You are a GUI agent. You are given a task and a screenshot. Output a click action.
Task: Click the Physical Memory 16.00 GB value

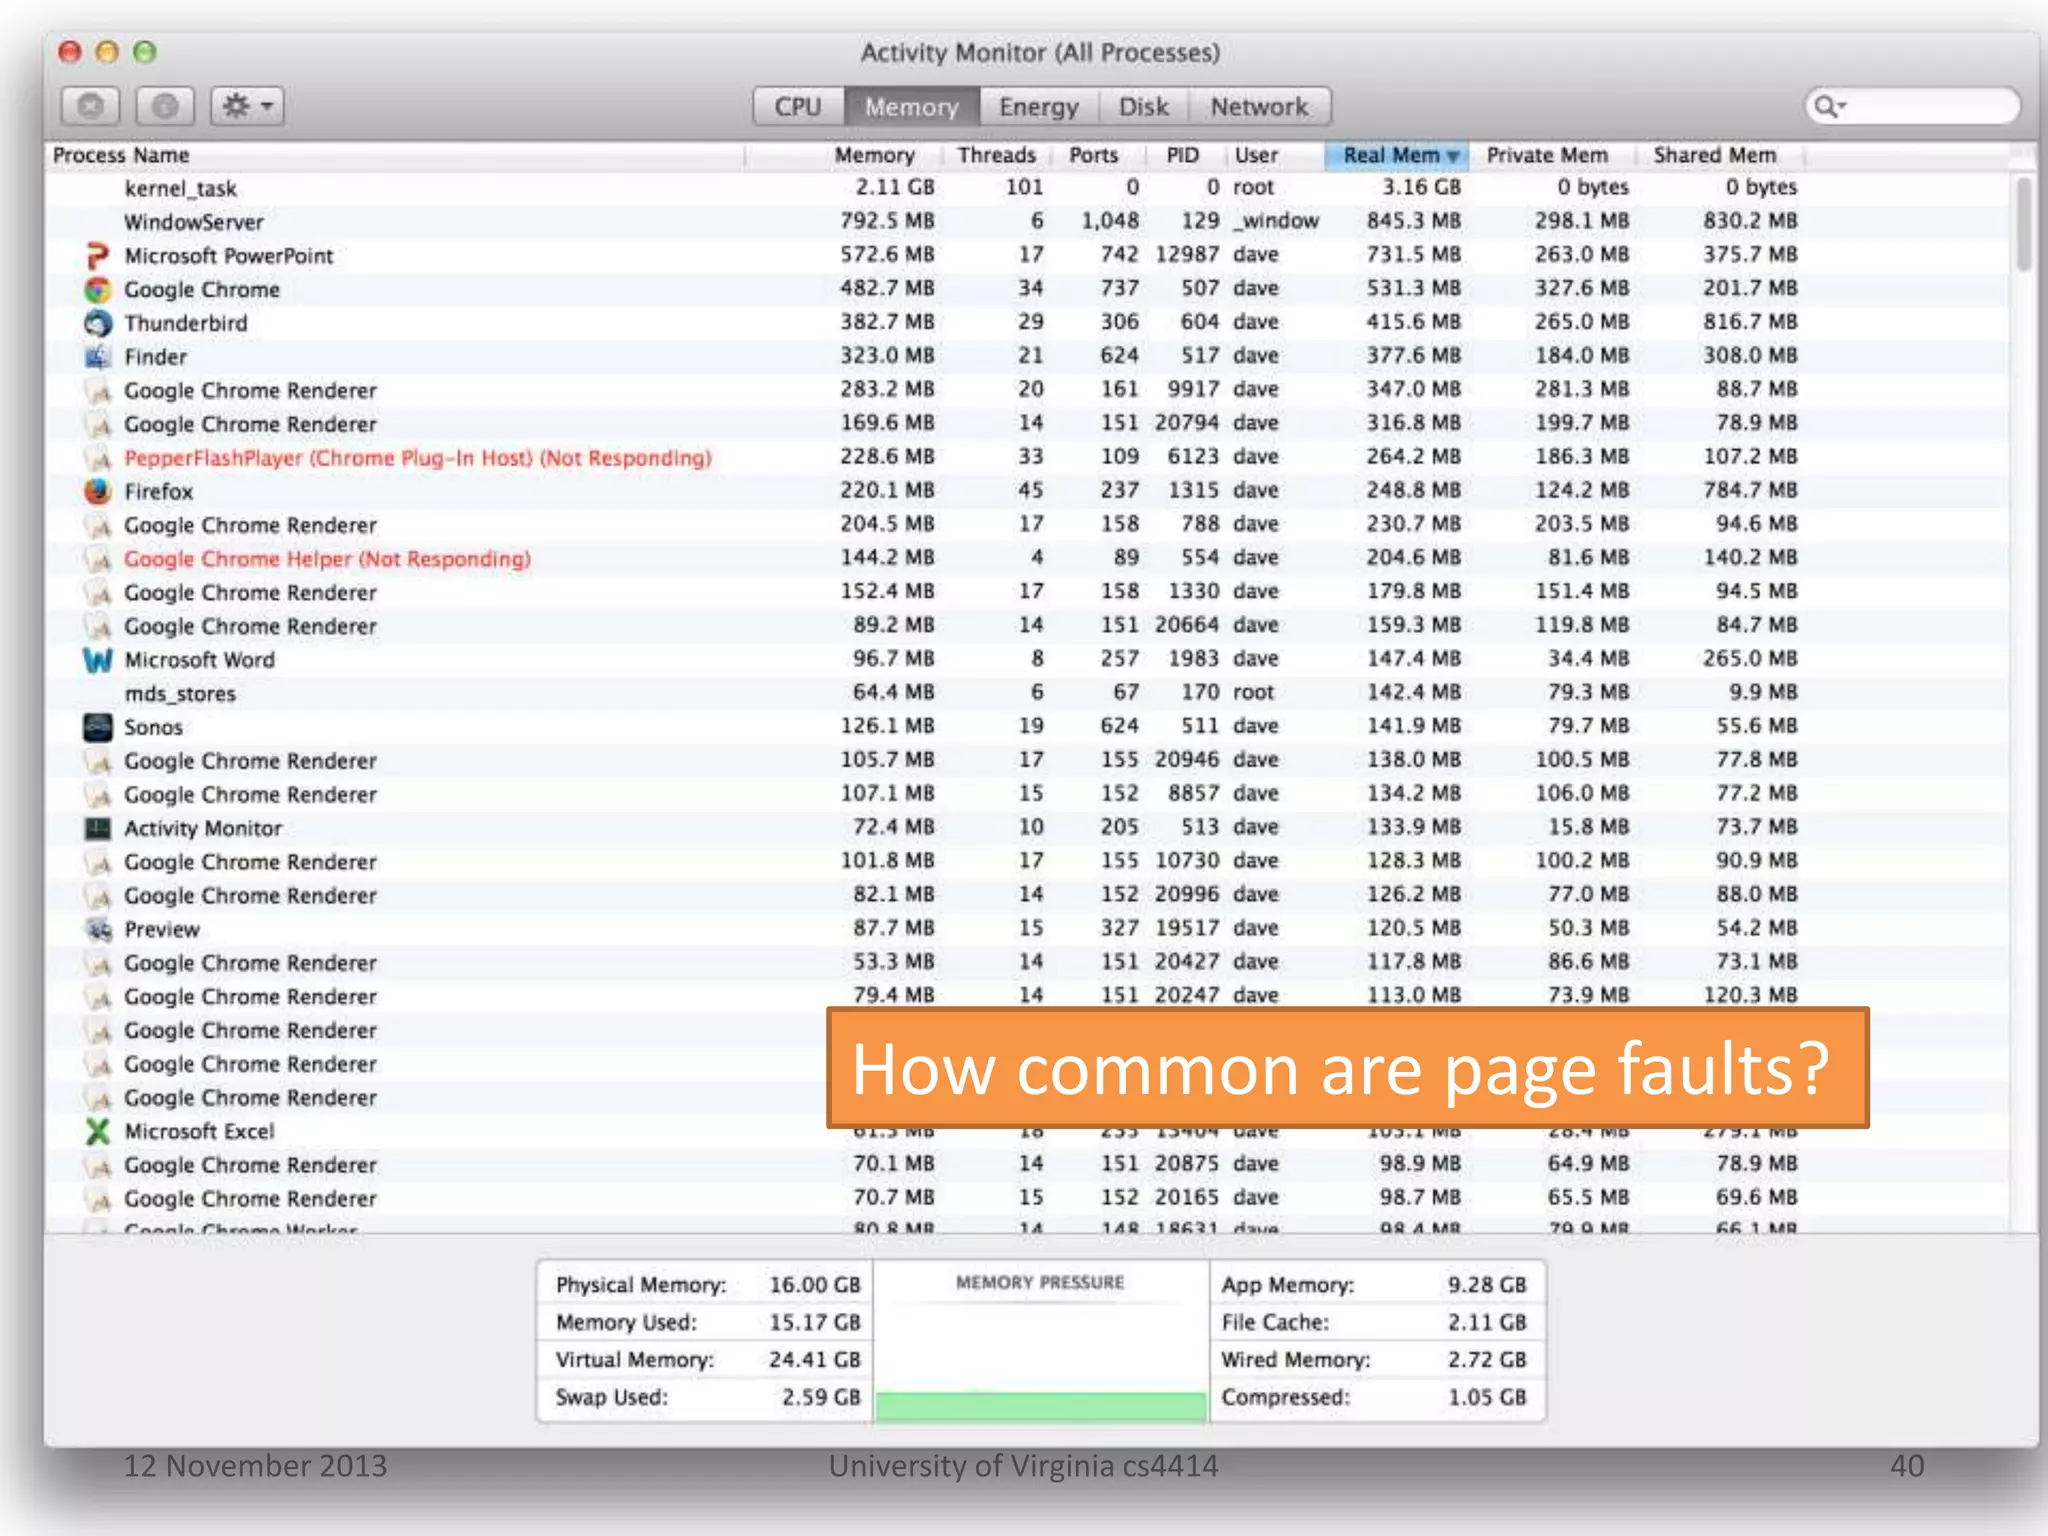pyautogui.click(x=814, y=1285)
